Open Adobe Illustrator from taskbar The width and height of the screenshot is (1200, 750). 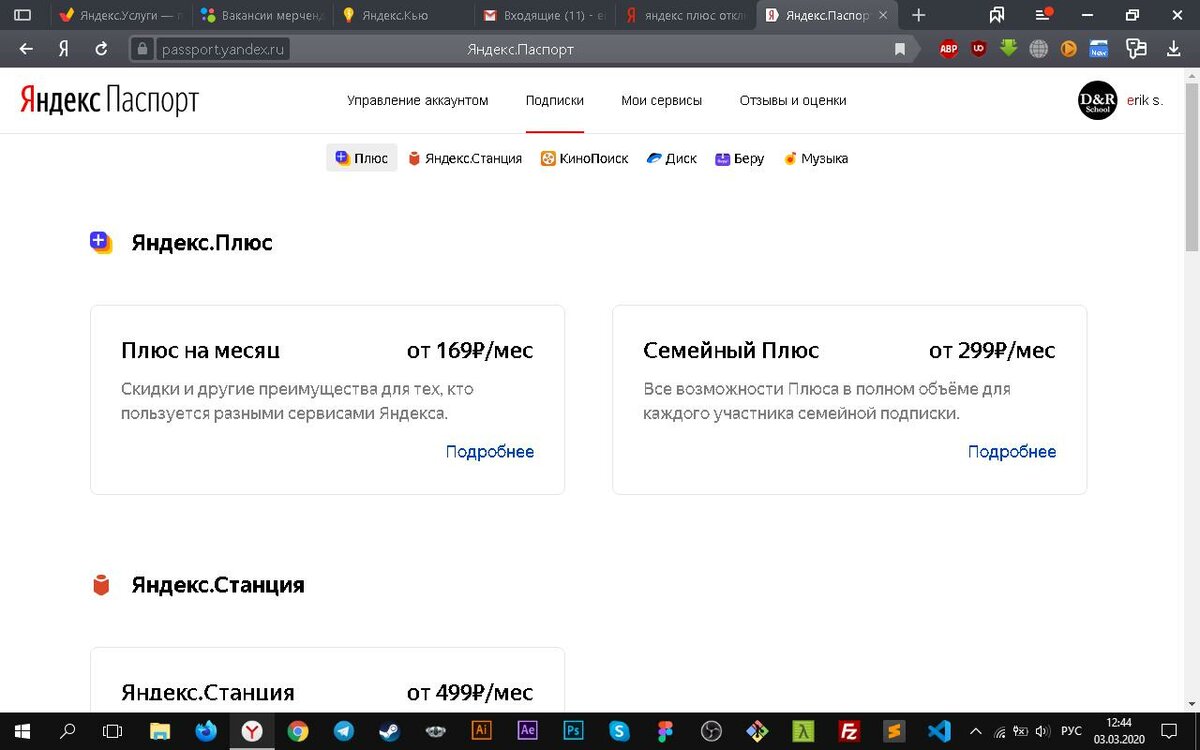tap(481, 730)
